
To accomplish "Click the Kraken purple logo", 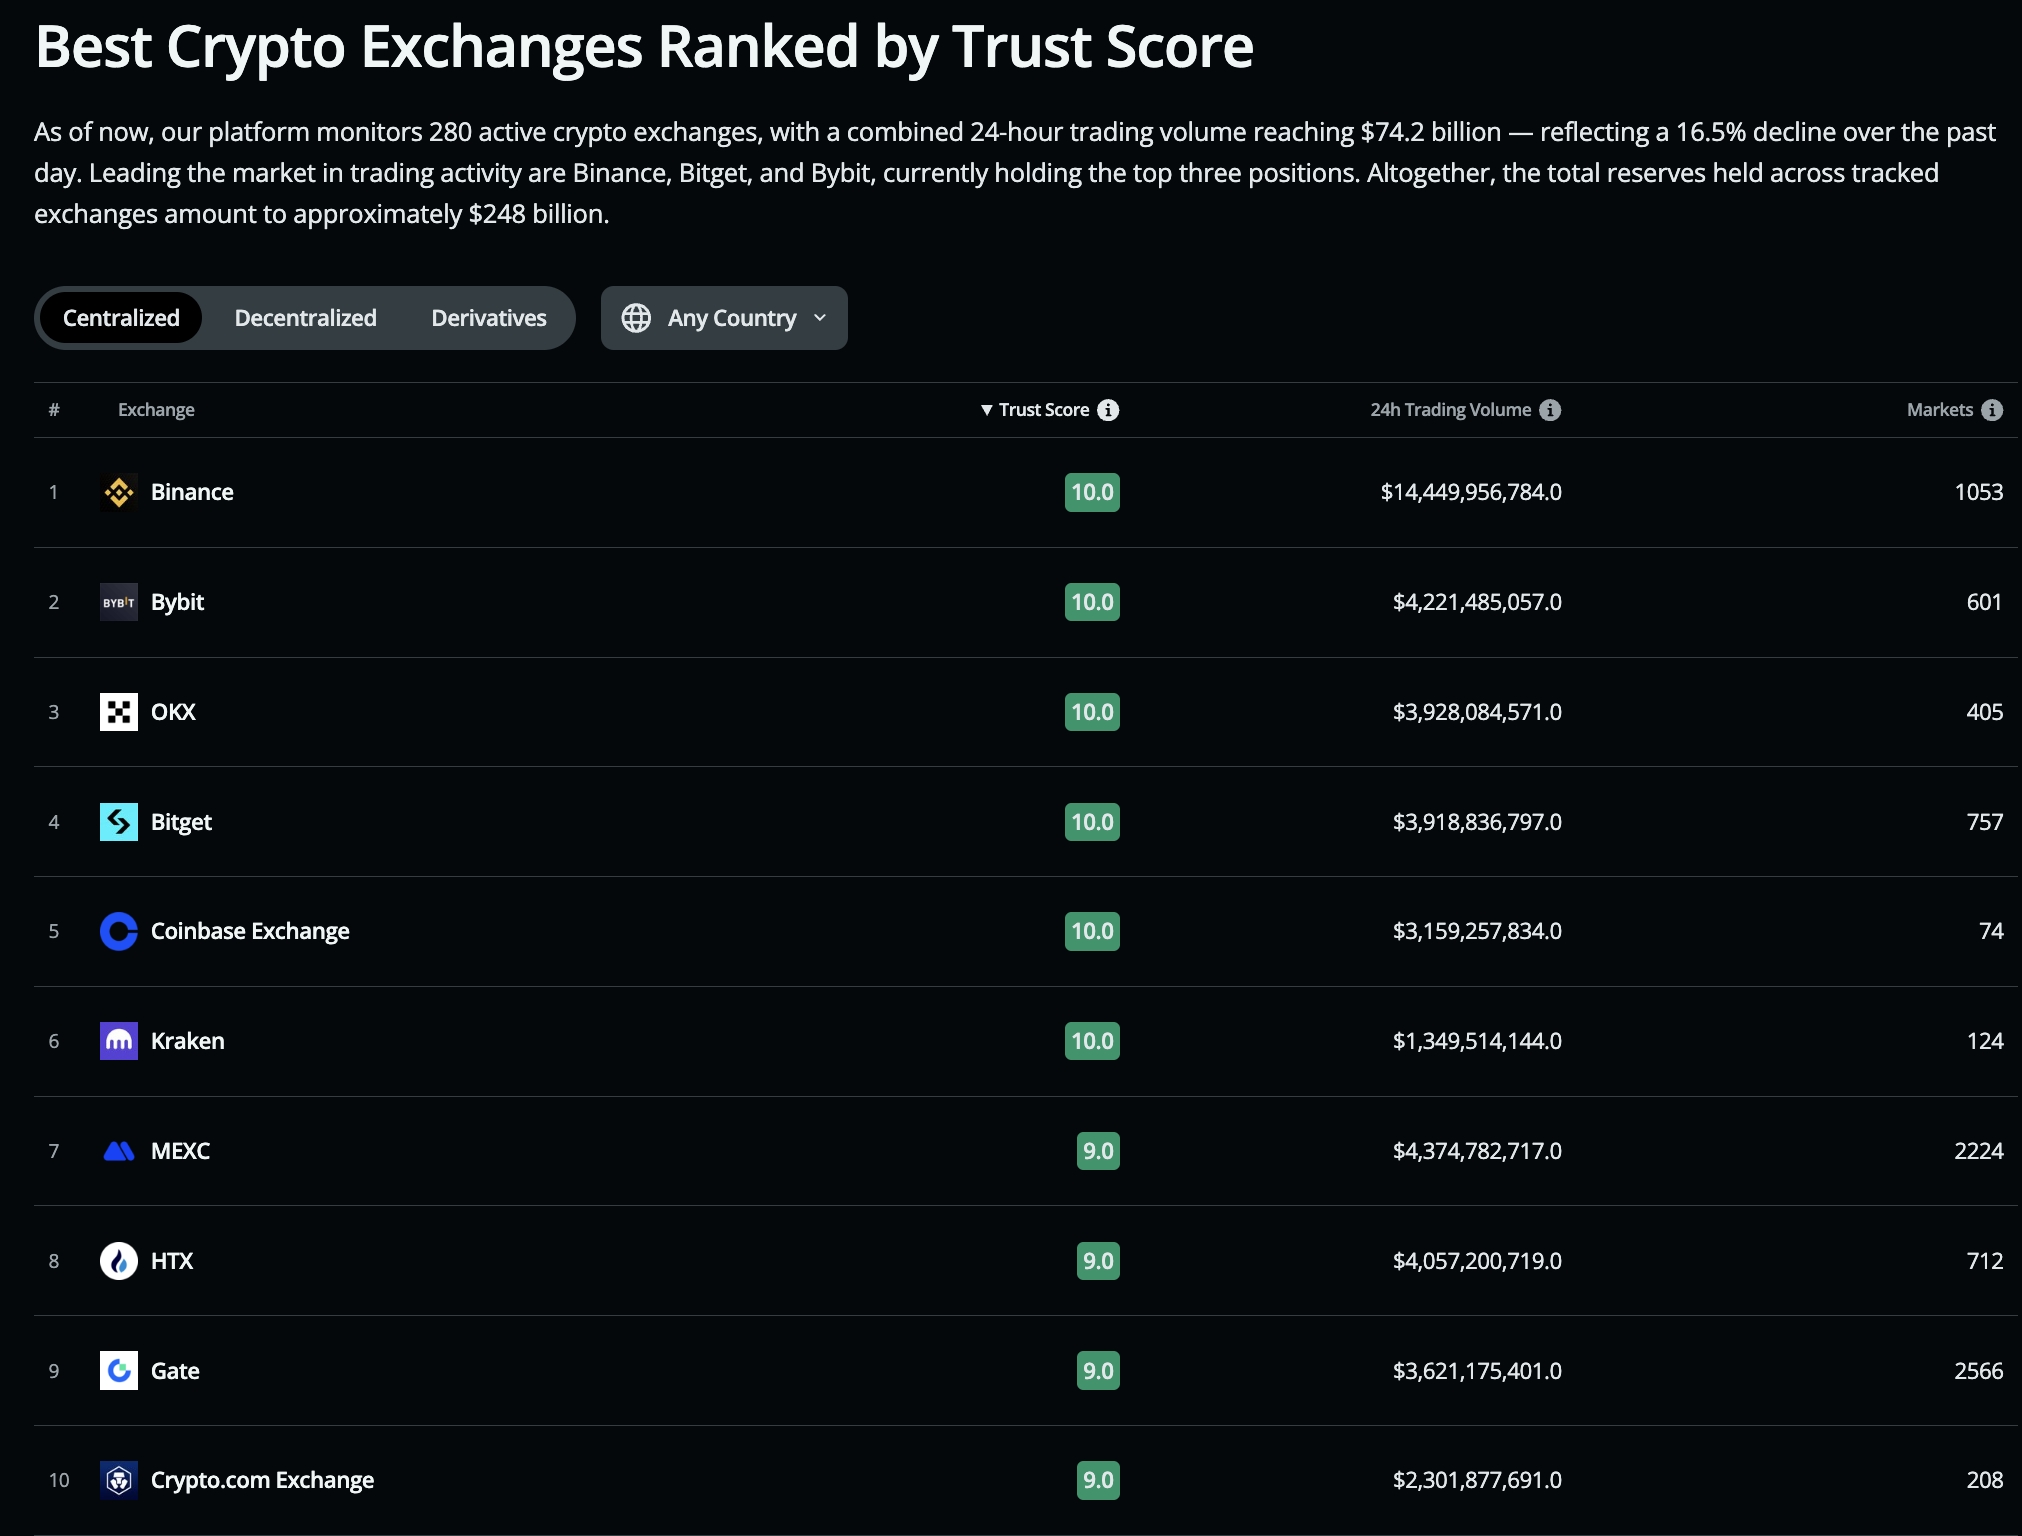I will click(119, 1041).
